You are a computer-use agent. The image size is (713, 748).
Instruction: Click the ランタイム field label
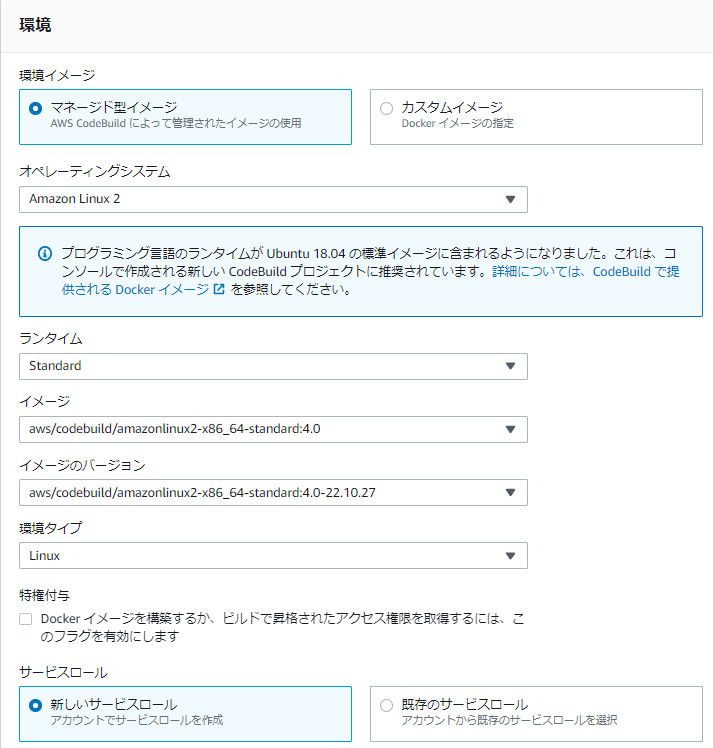click(x=51, y=339)
